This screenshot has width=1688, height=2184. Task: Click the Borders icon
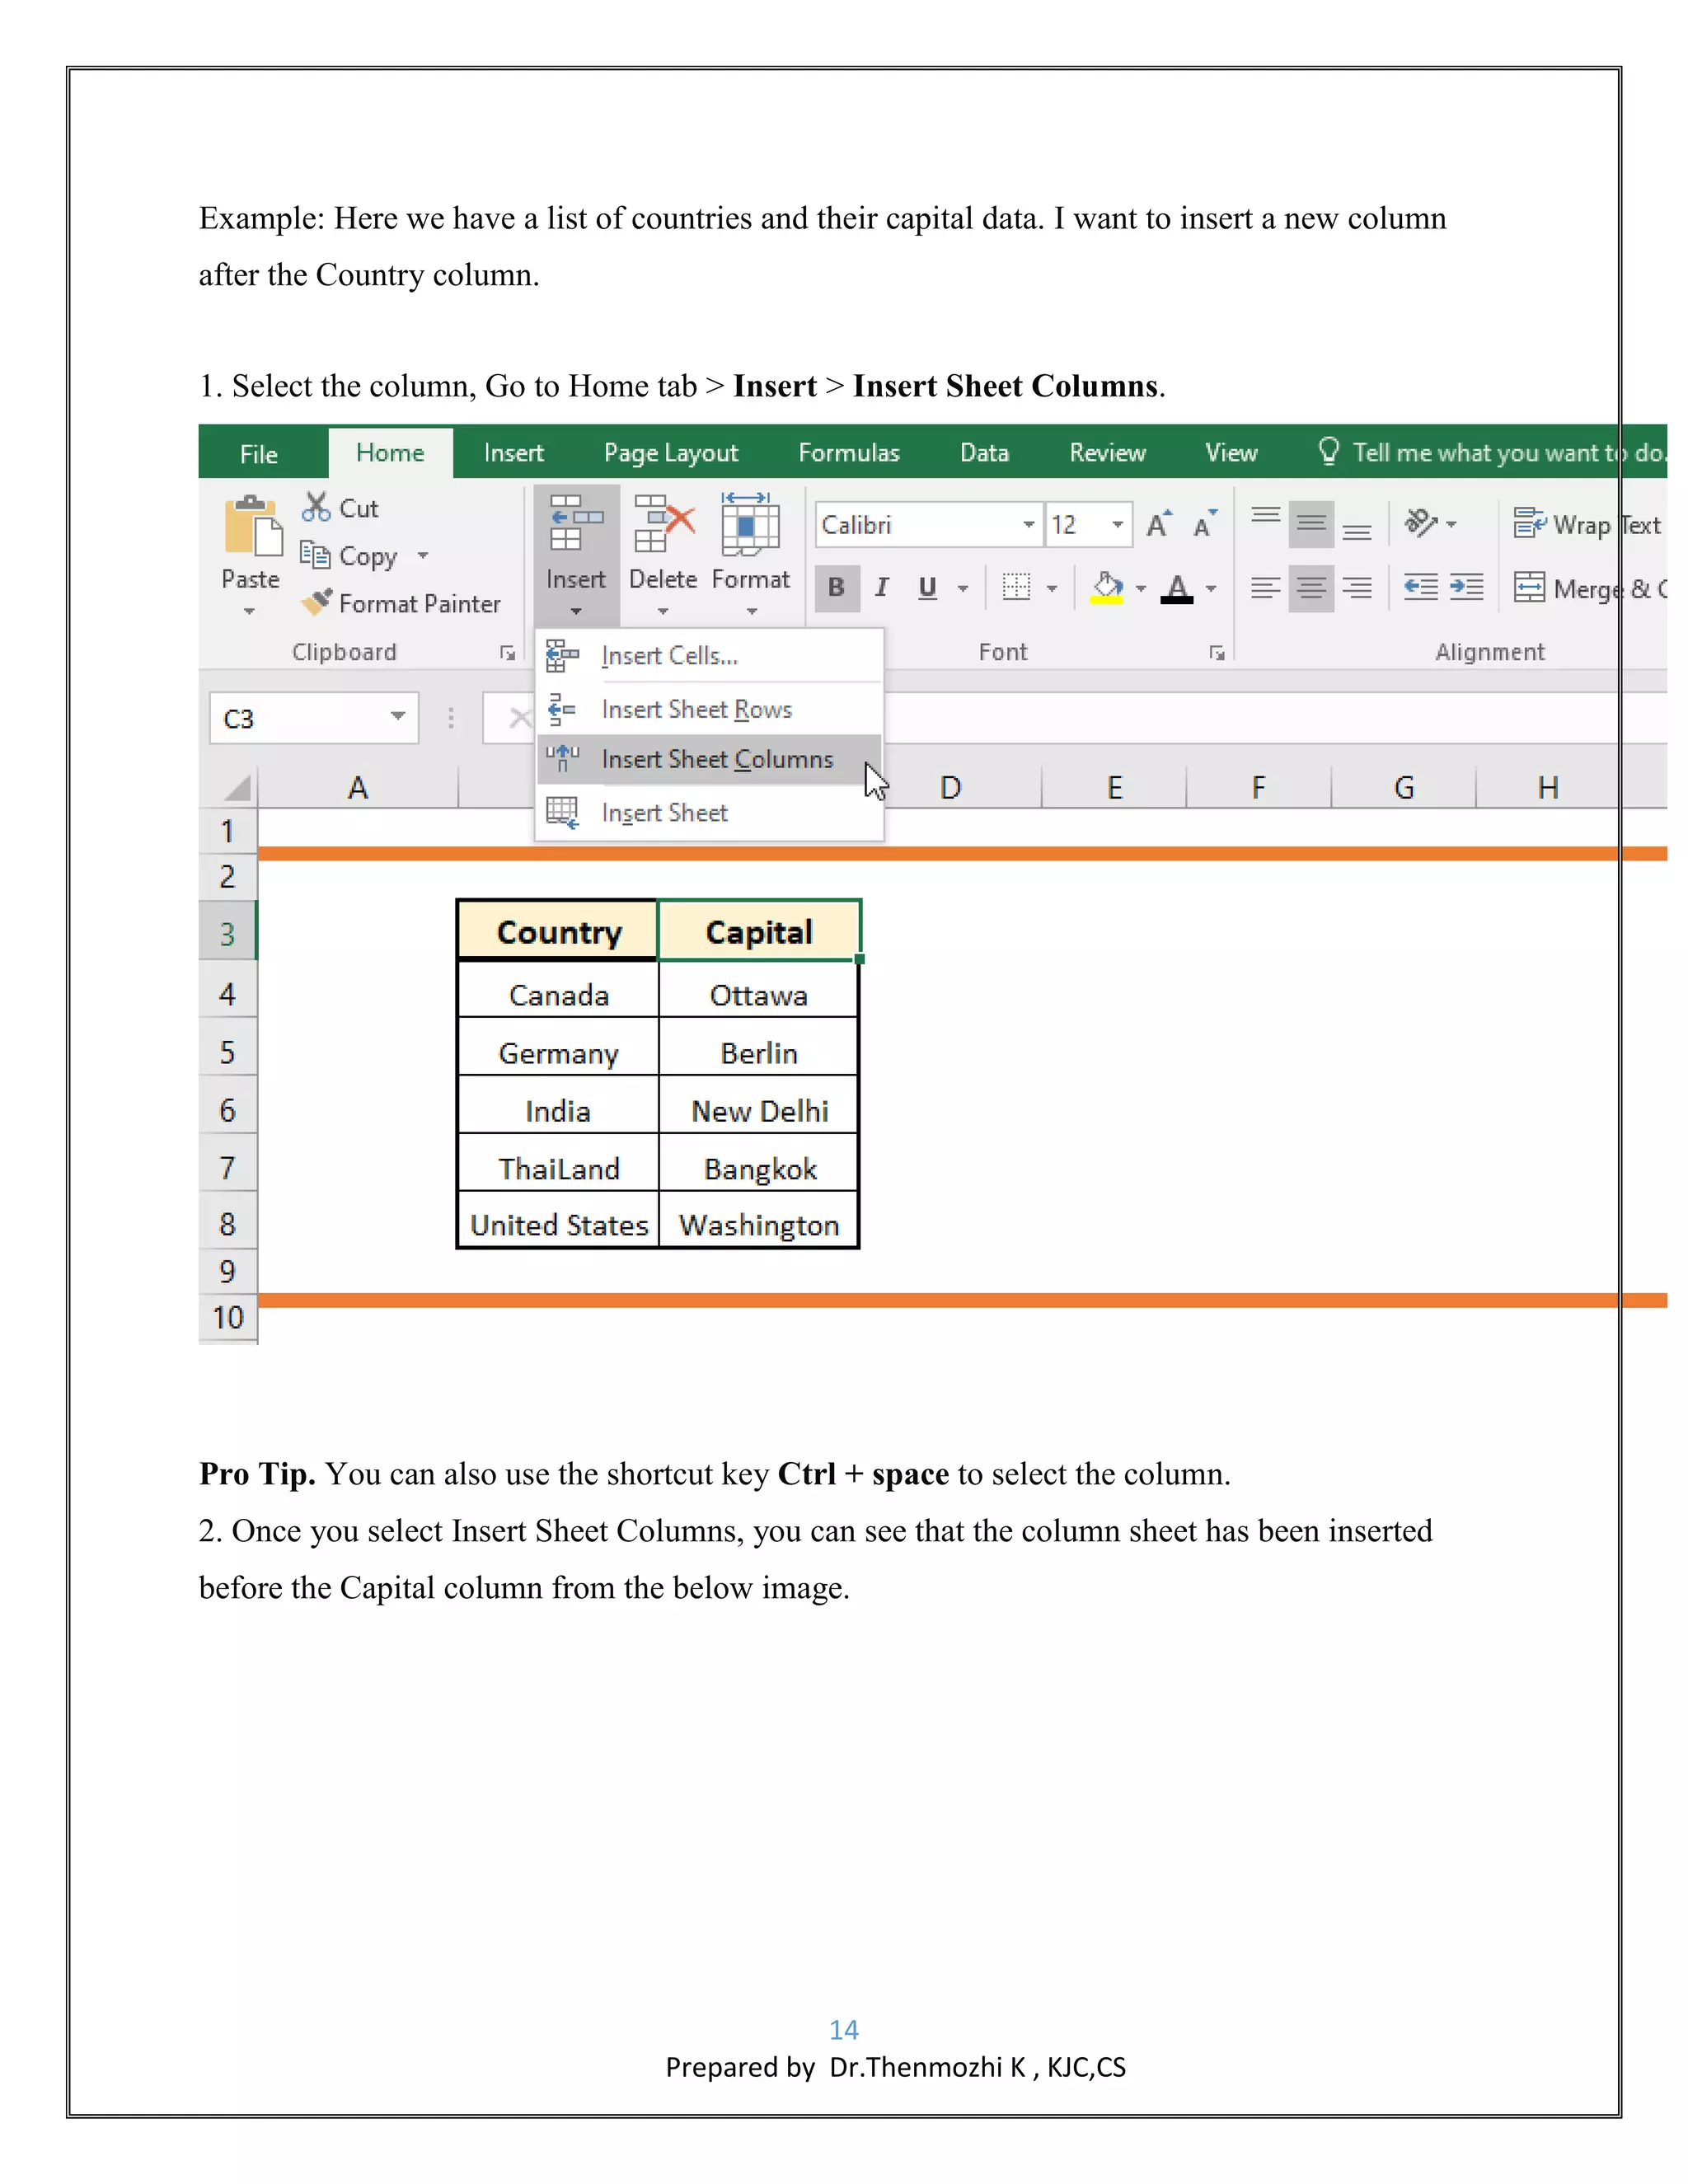1016,587
